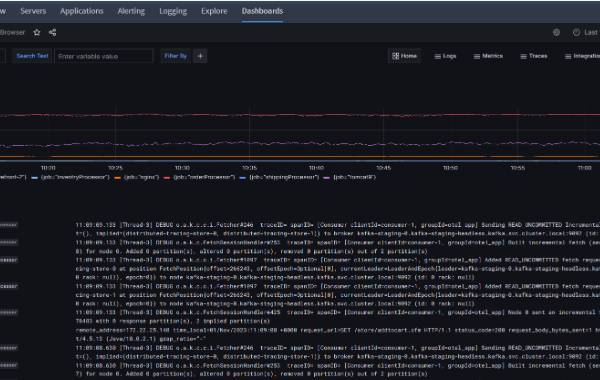Click the 10:45 time axis label
This screenshot has height=380, width=600.
(383, 168)
